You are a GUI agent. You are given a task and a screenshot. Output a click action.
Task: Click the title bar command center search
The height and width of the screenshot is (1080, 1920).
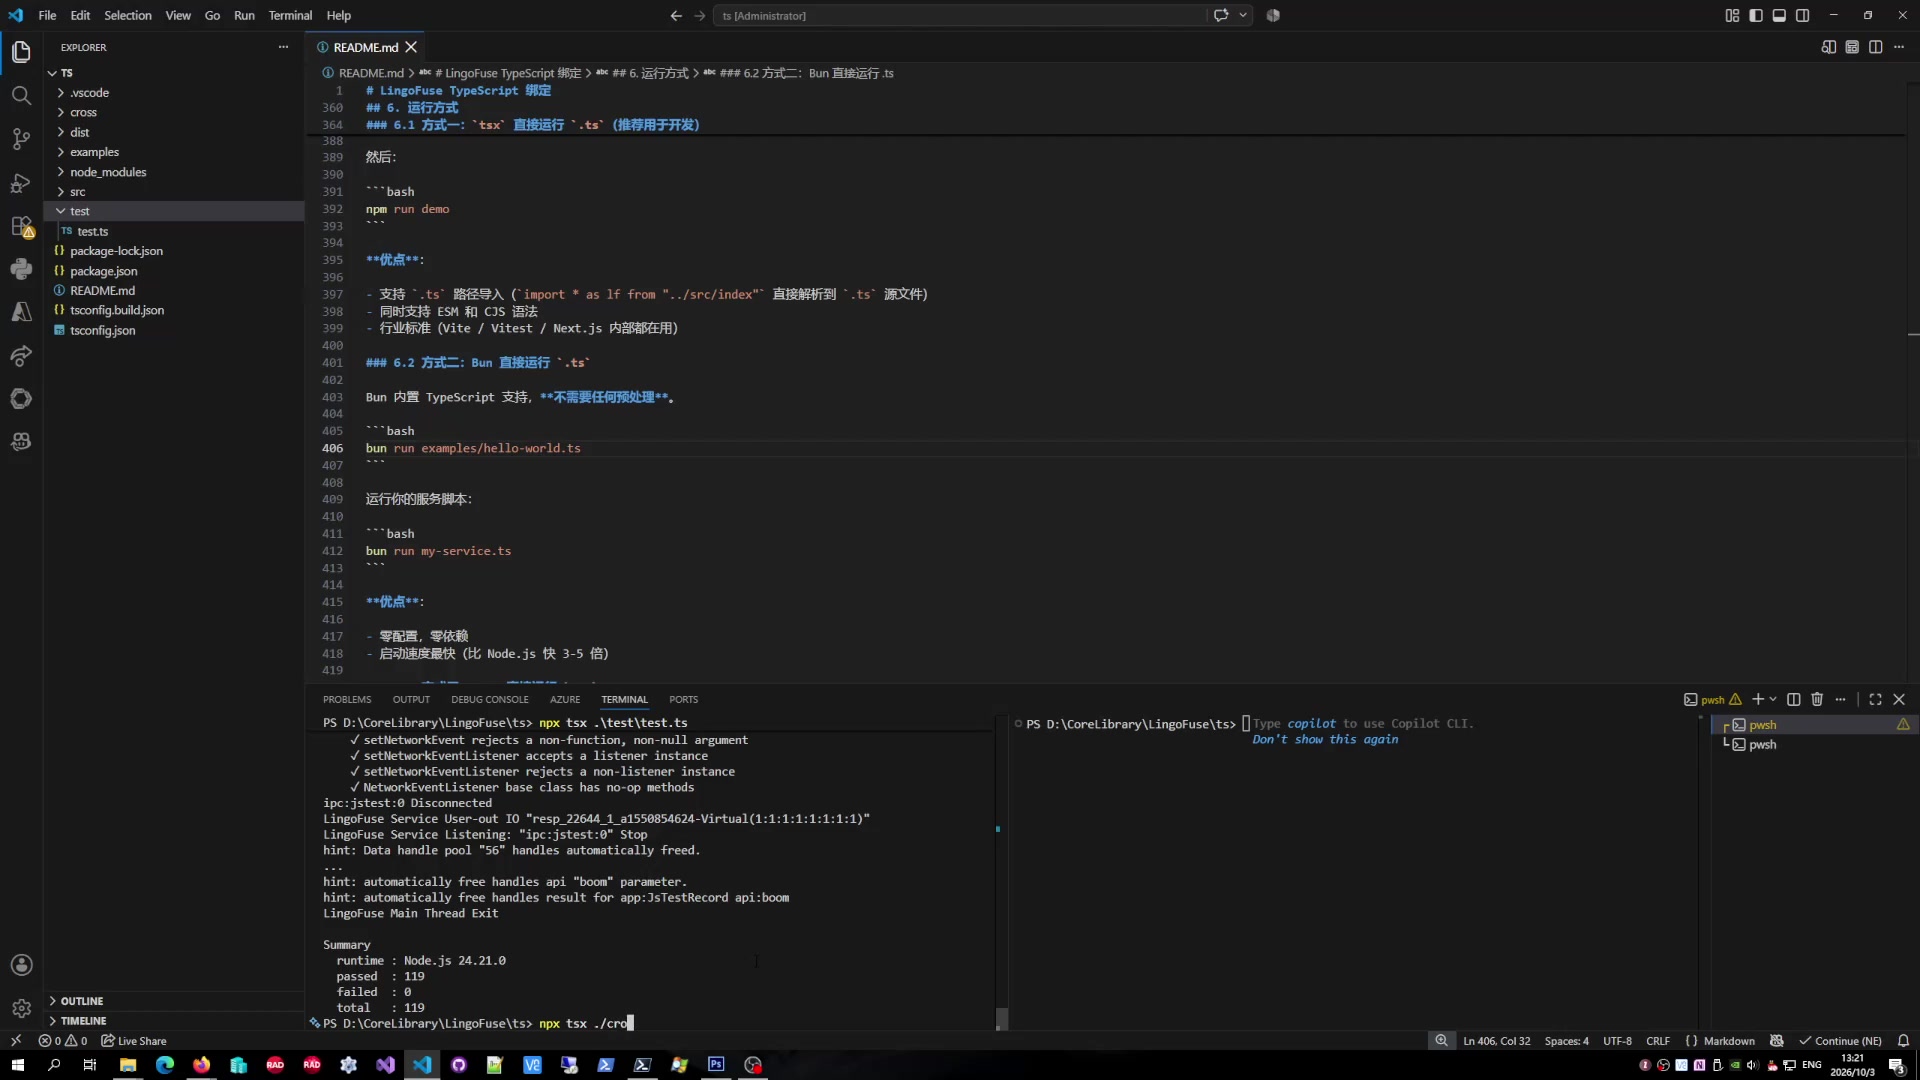960,15
